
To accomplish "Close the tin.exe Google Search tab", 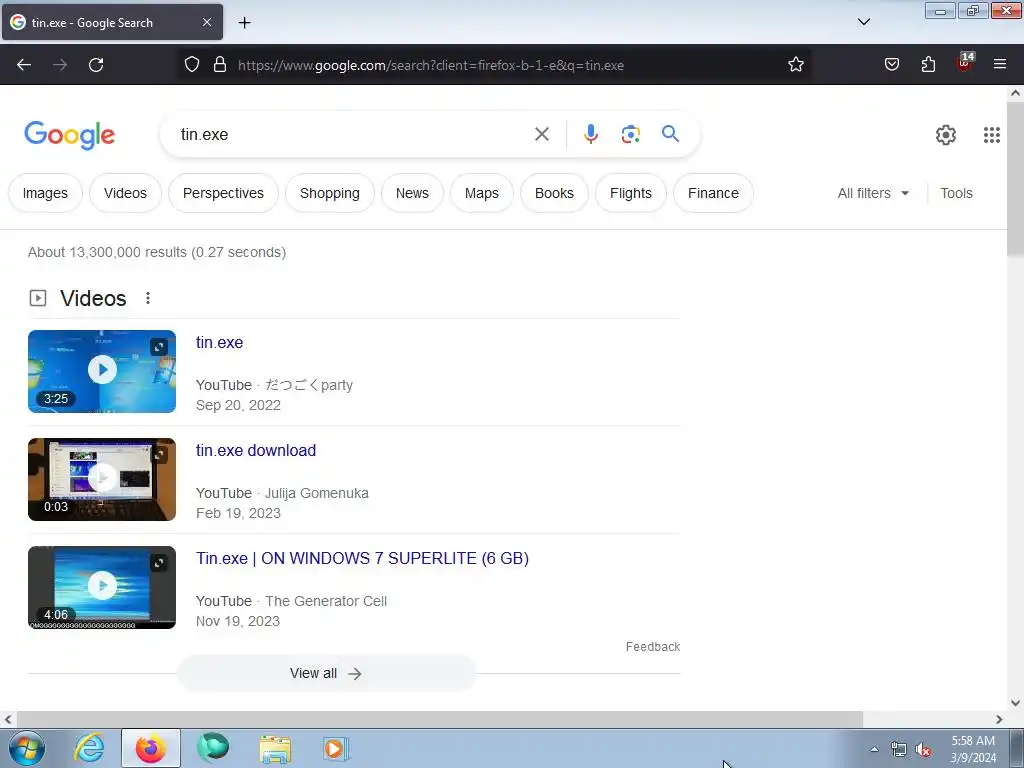I will pyautogui.click(x=206, y=22).
